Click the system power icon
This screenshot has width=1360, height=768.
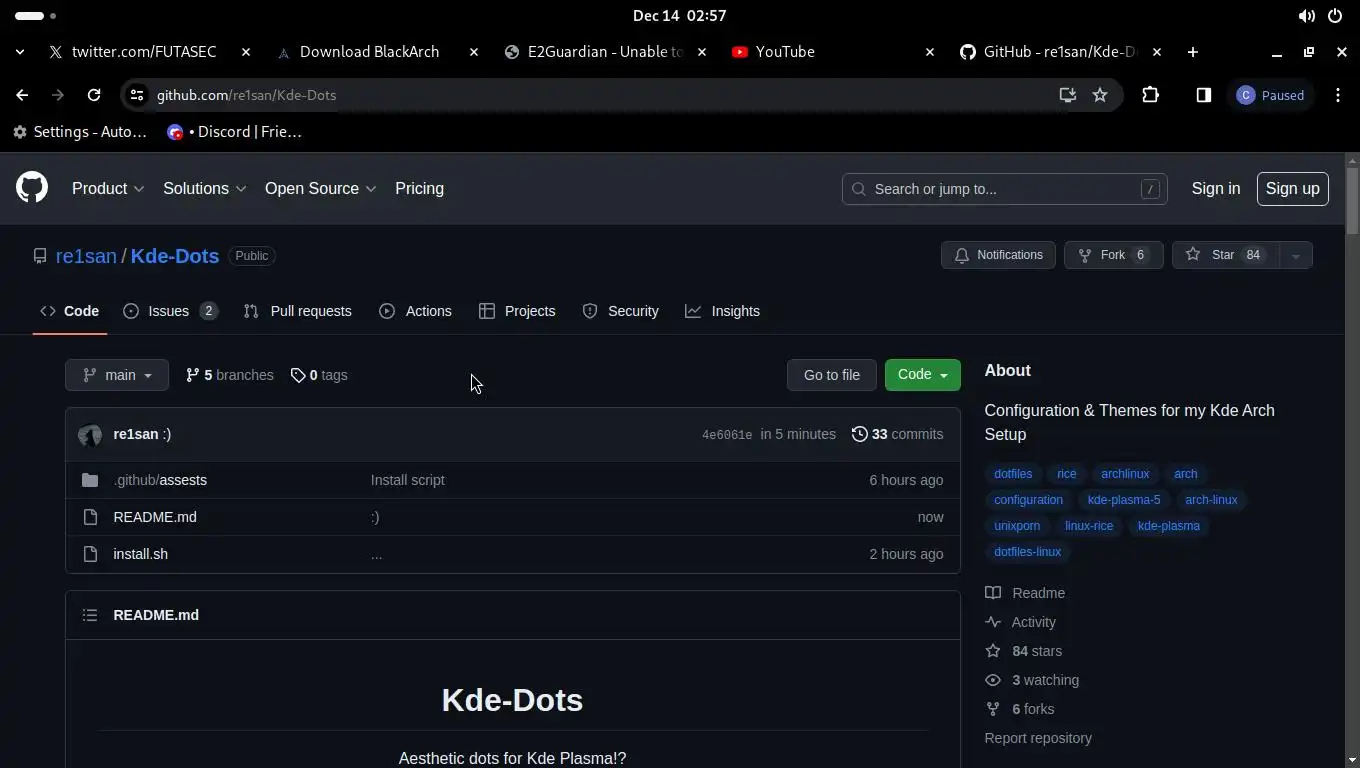[1335, 16]
